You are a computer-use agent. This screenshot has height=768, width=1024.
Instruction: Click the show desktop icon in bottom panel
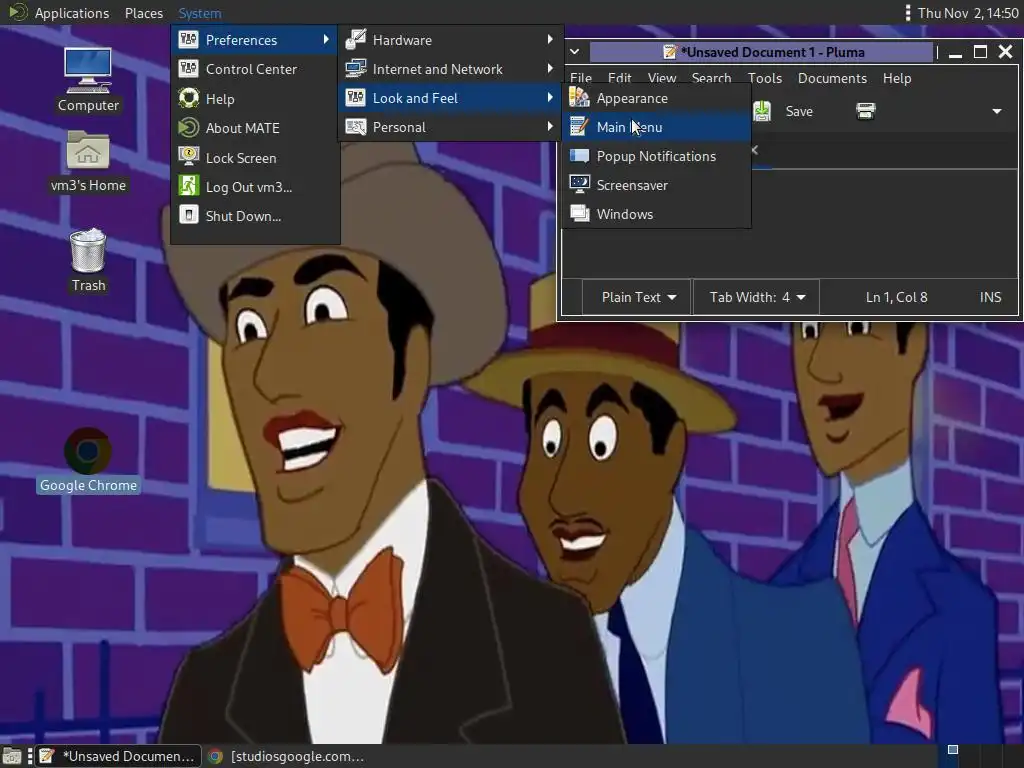(12, 756)
